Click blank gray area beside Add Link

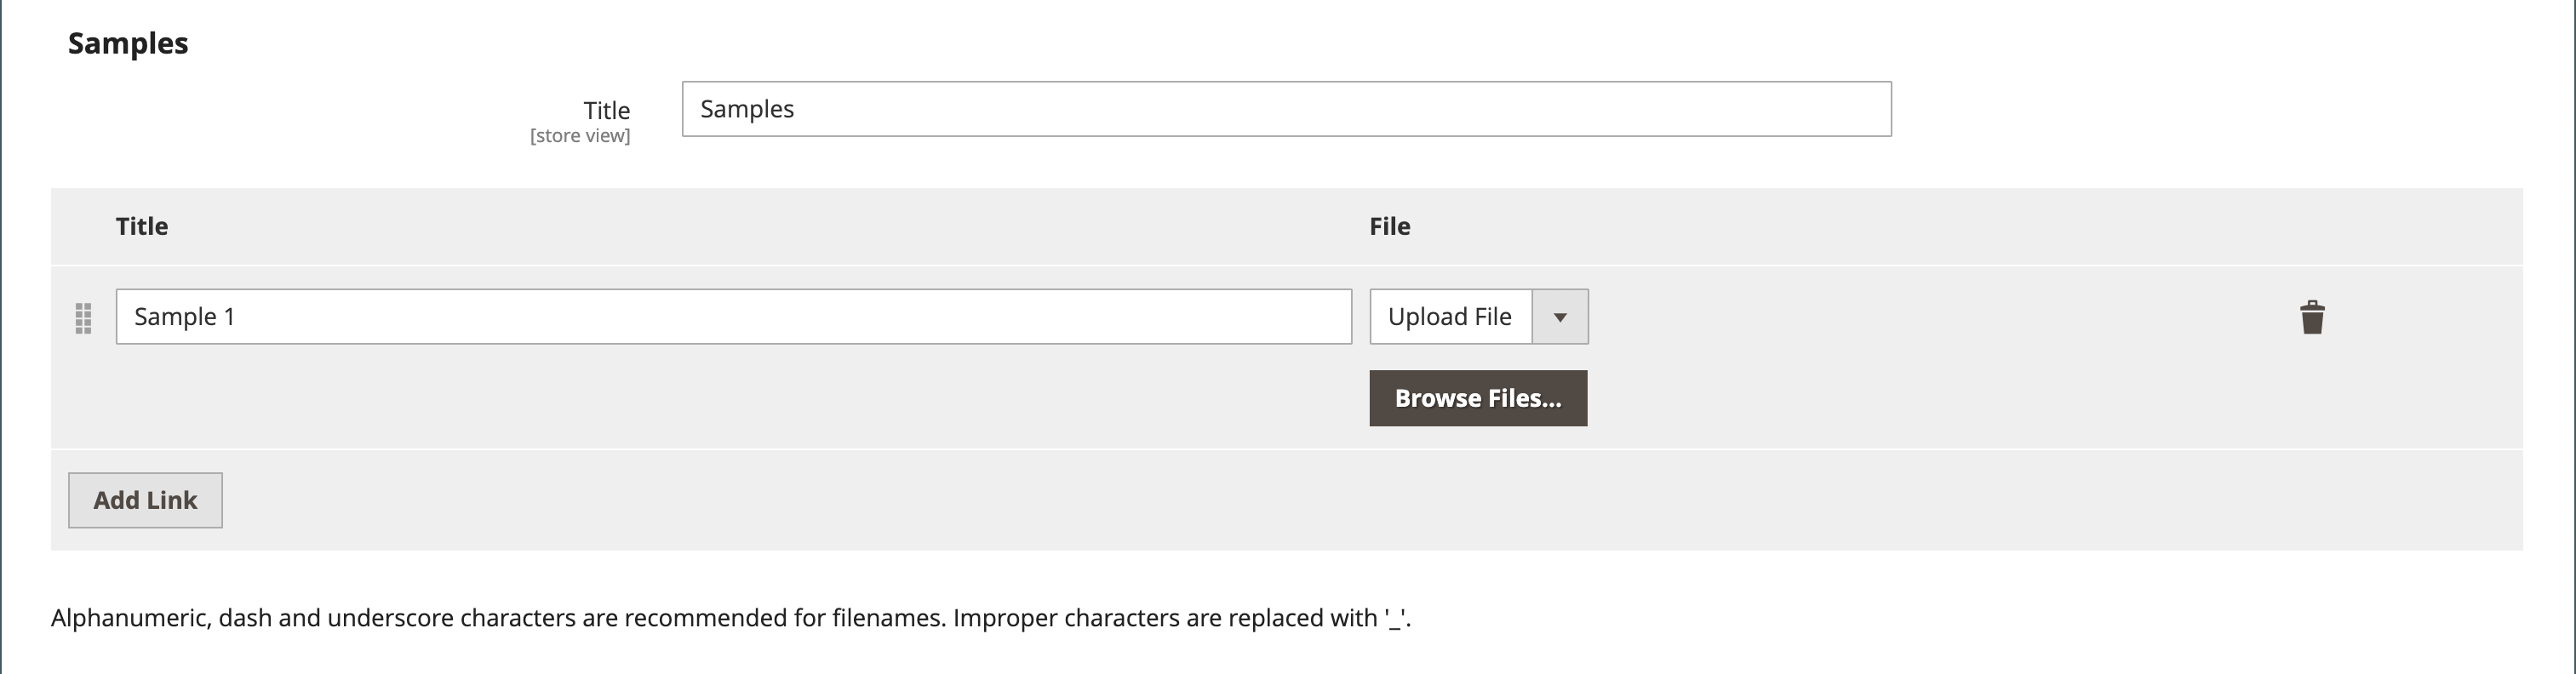(x=1200, y=500)
